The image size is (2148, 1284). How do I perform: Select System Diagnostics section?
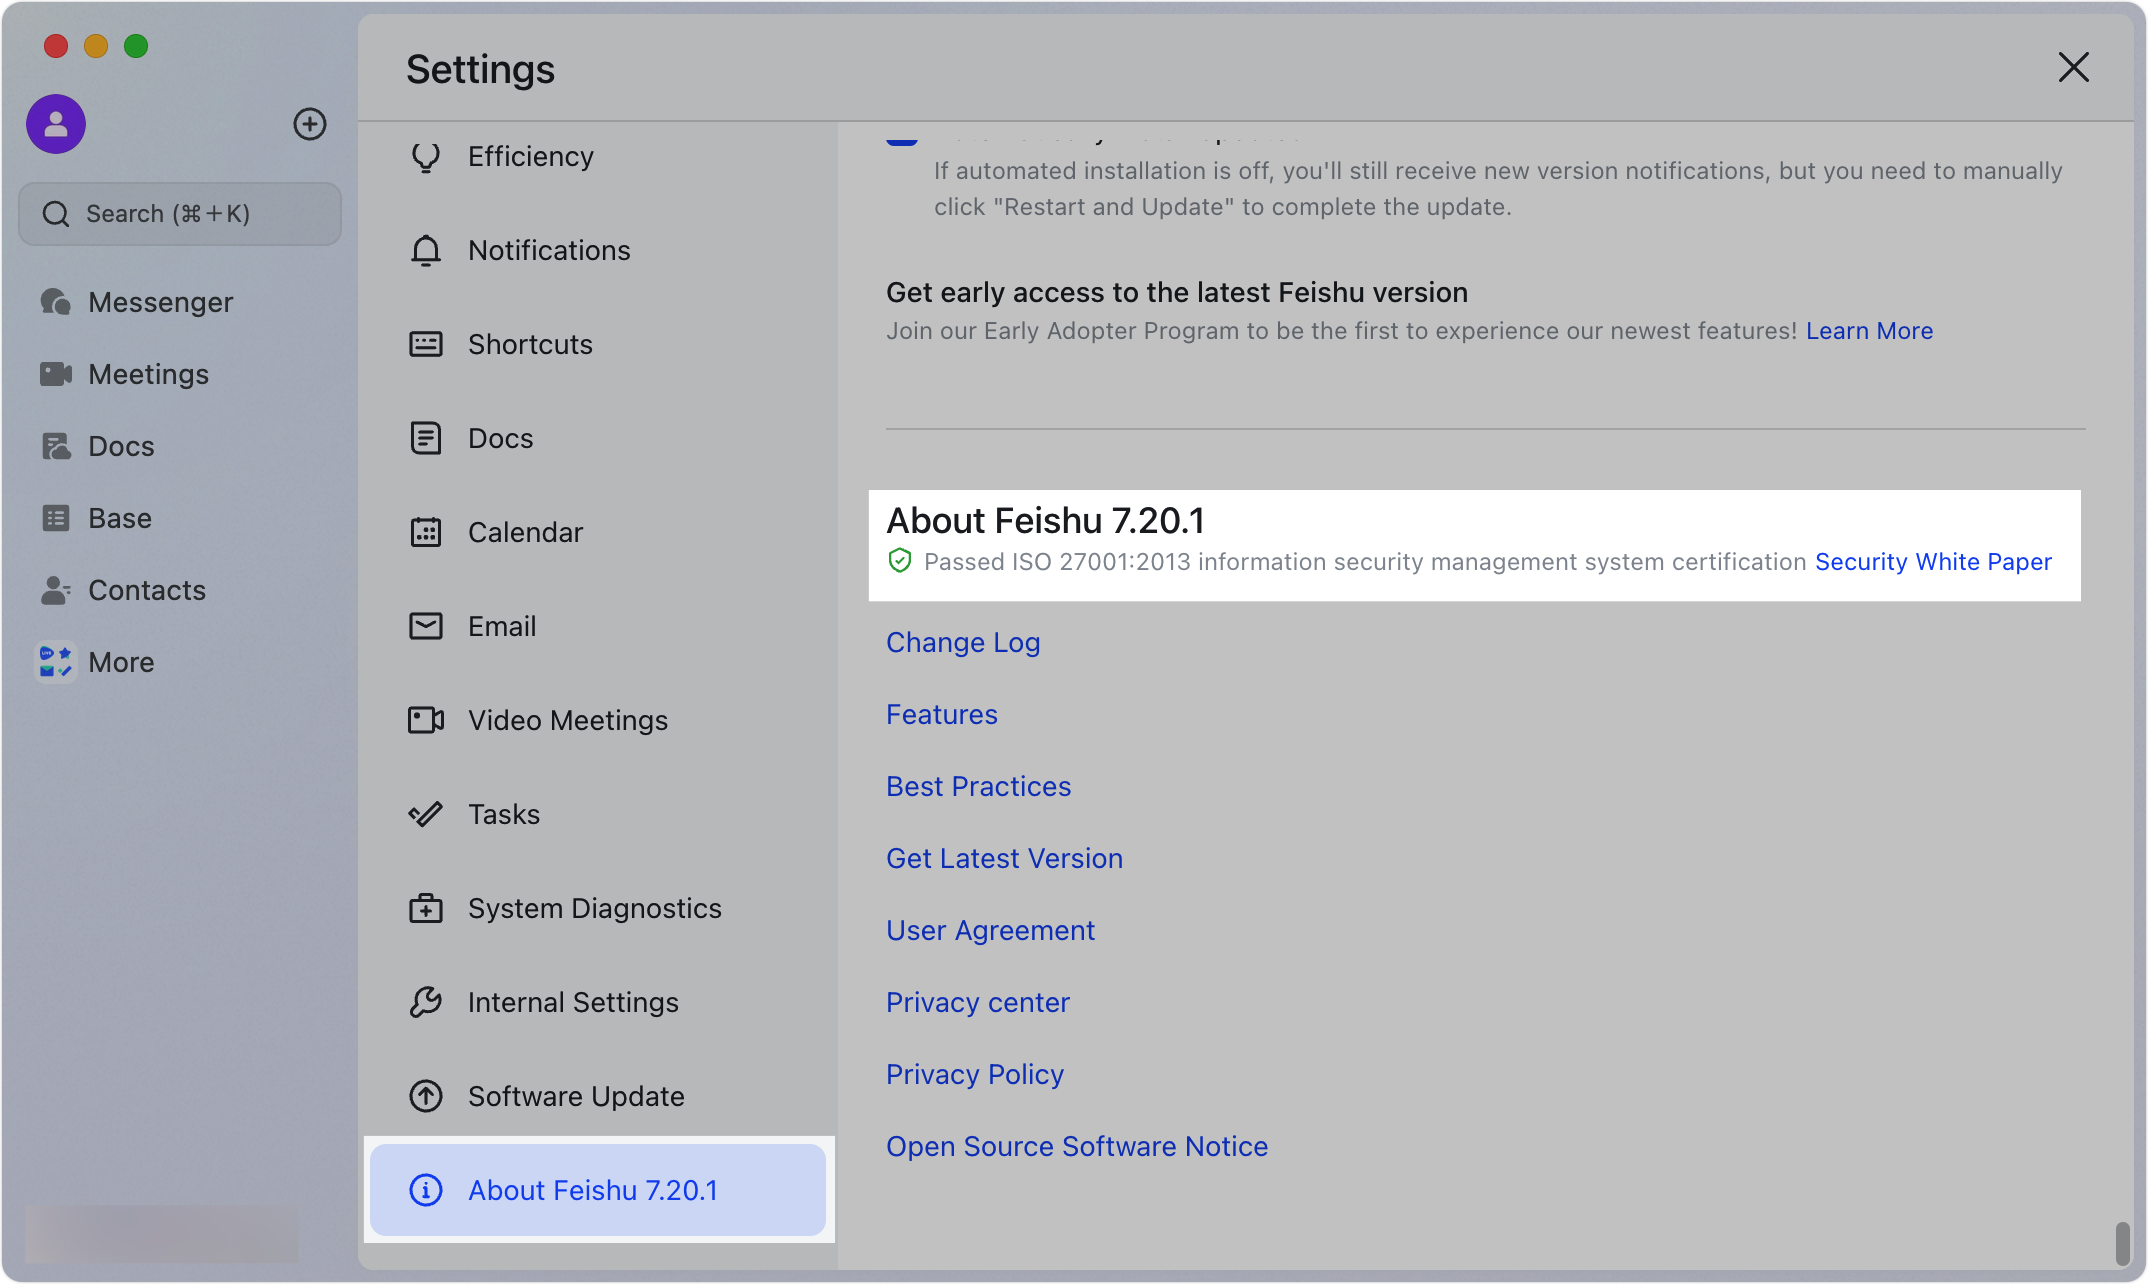pyautogui.click(x=598, y=908)
